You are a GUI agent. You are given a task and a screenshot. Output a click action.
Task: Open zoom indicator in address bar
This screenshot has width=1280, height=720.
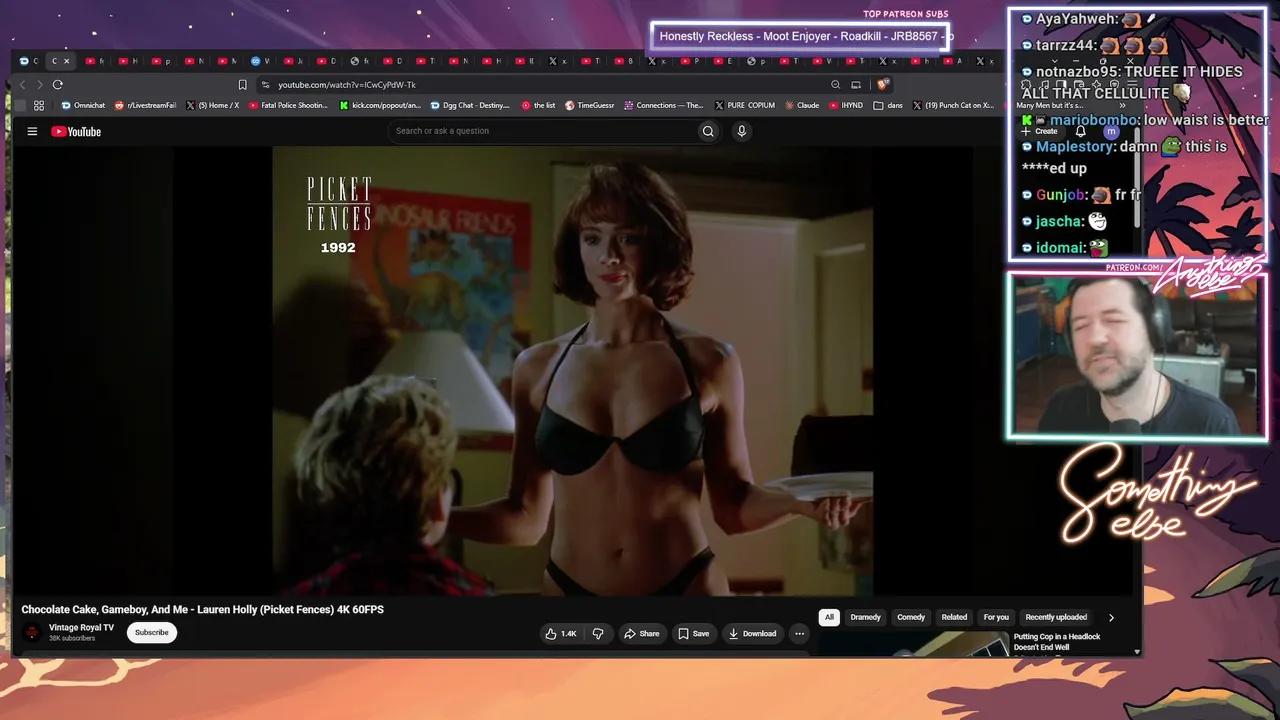835,85
